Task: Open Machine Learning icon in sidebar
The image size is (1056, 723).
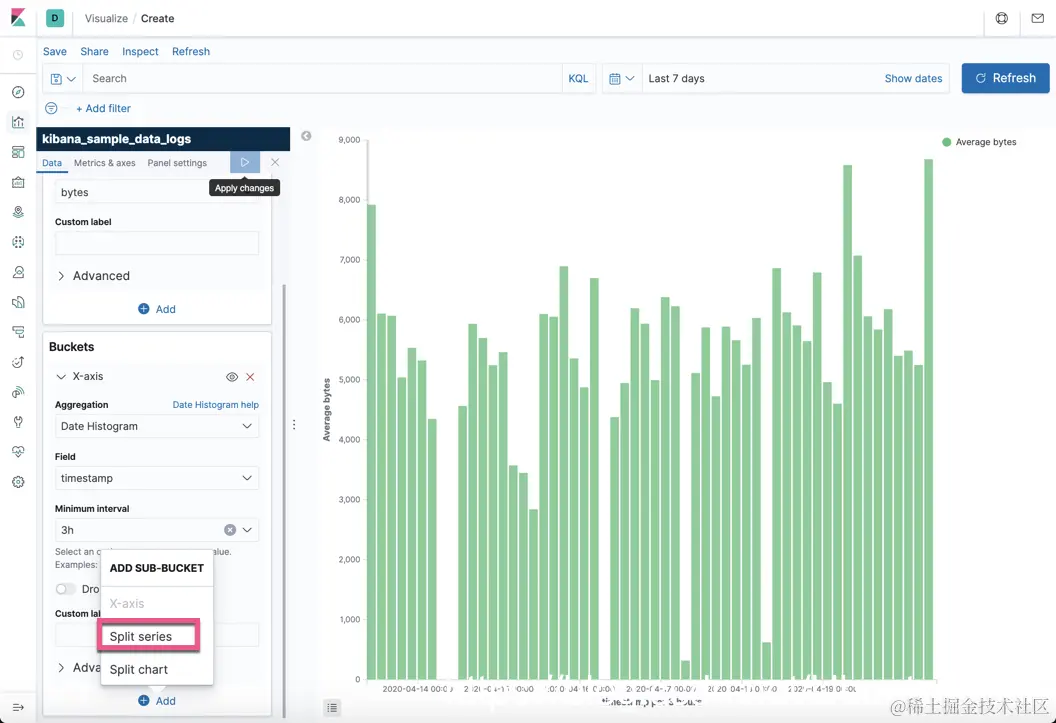Action: click(18, 242)
